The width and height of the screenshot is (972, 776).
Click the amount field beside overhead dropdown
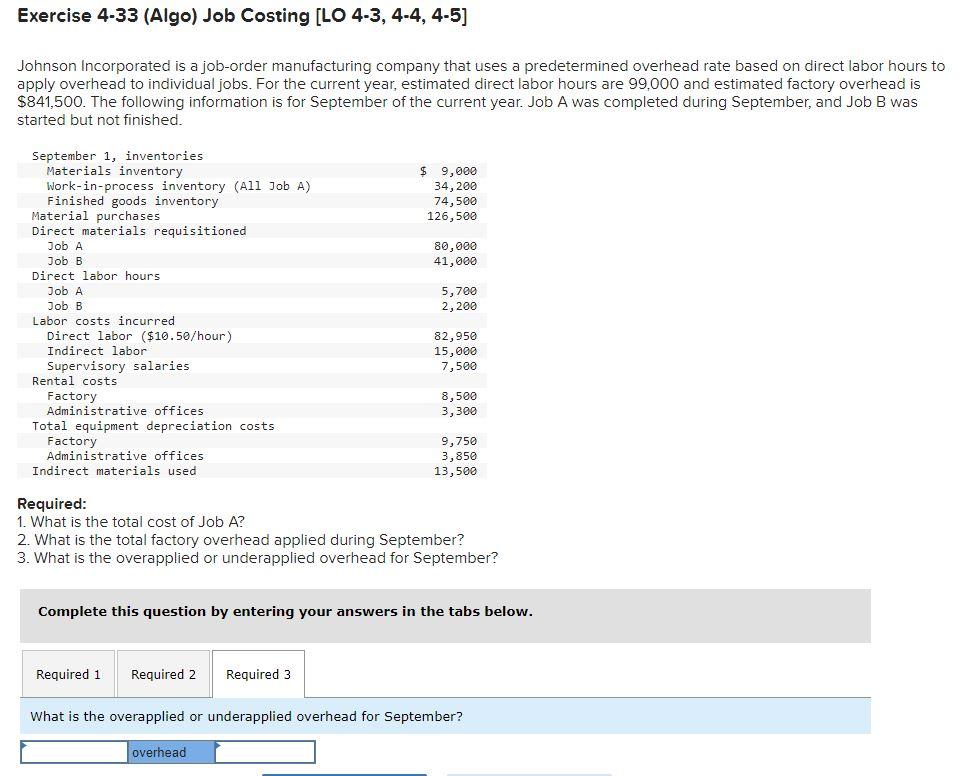(x=265, y=752)
